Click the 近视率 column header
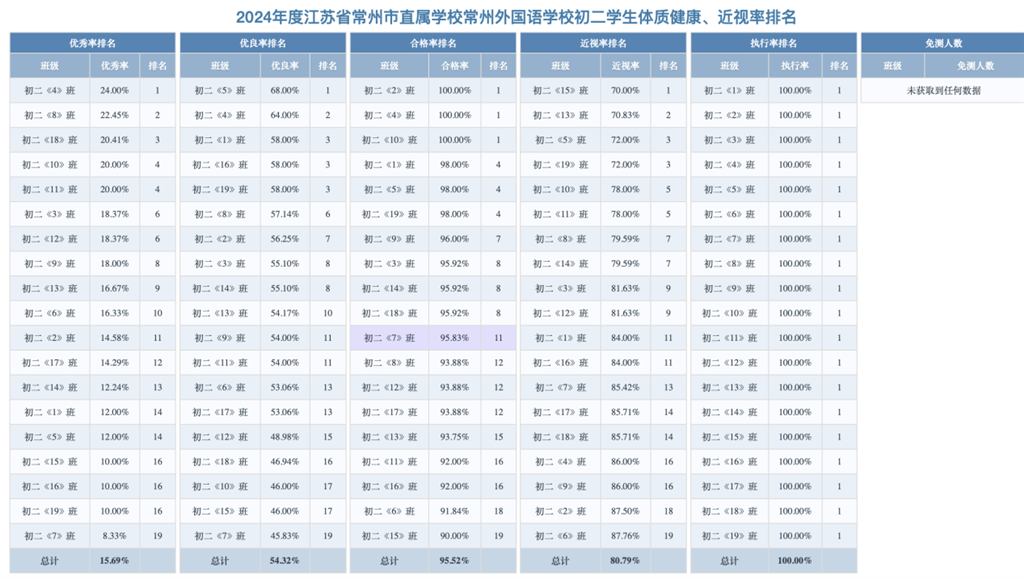 pyautogui.click(x=624, y=66)
